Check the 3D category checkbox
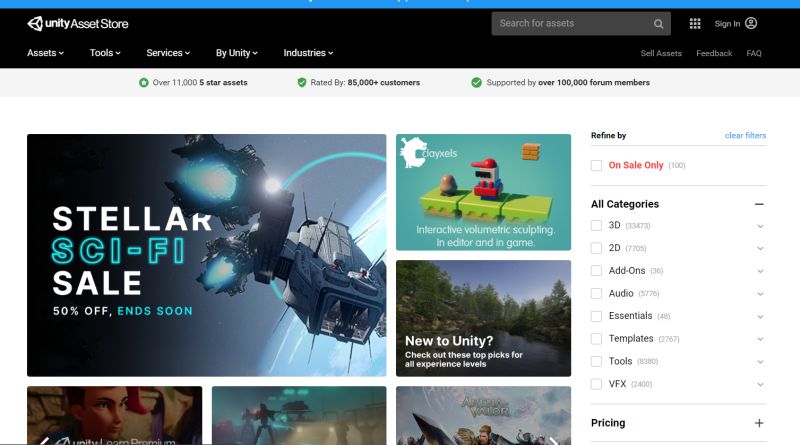This screenshot has height=445, width=800. pos(596,226)
